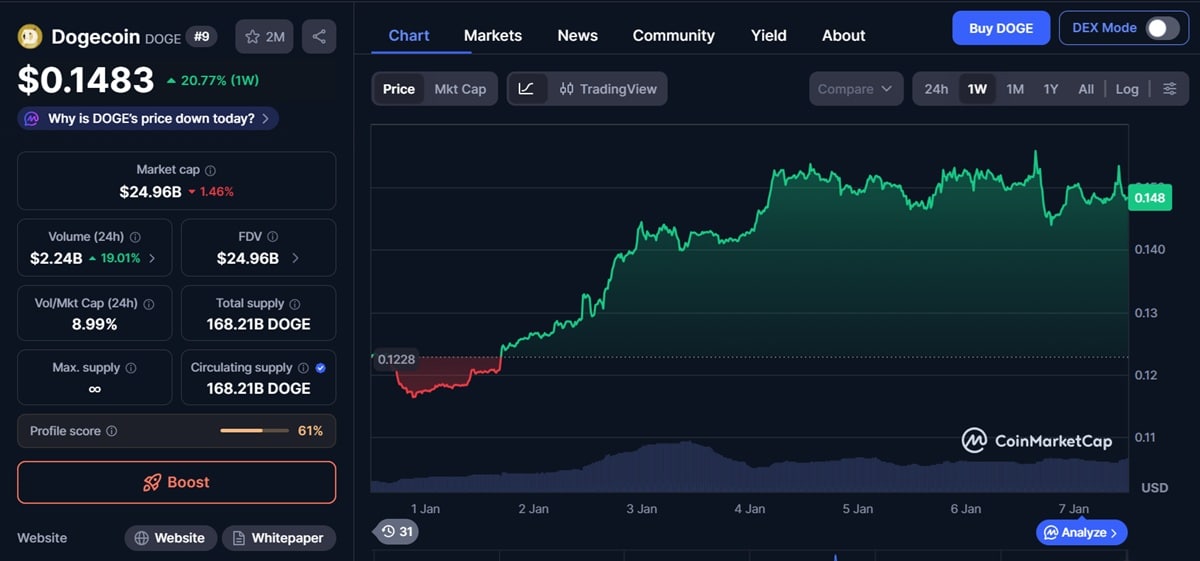The width and height of the screenshot is (1200, 561).
Task: Click the info icon beside FDV
Action: tap(272, 237)
